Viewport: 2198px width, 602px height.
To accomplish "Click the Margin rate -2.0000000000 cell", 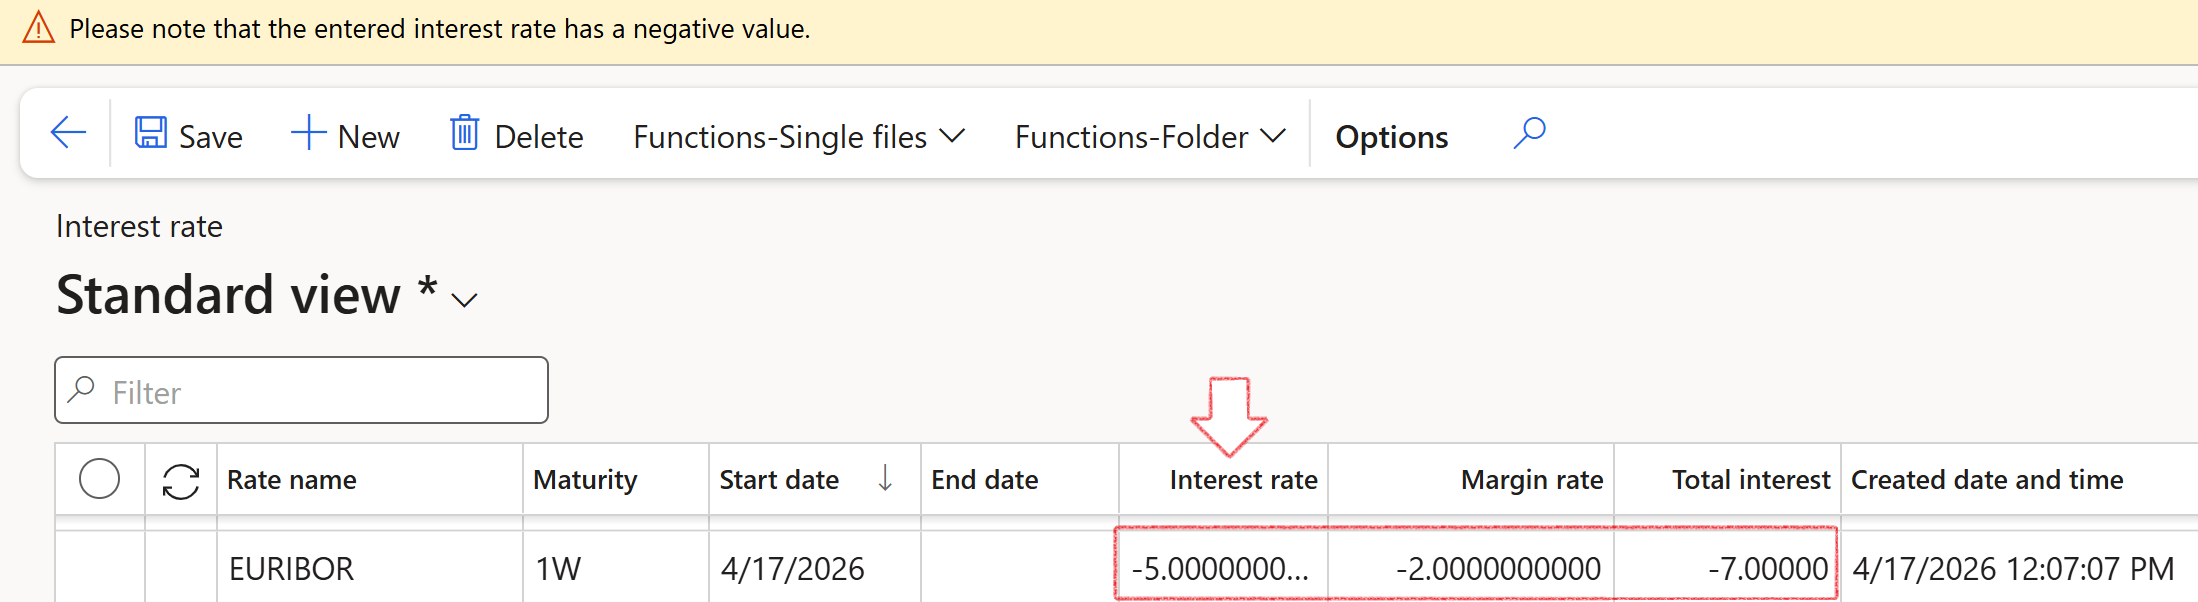I will click(x=1497, y=569).
